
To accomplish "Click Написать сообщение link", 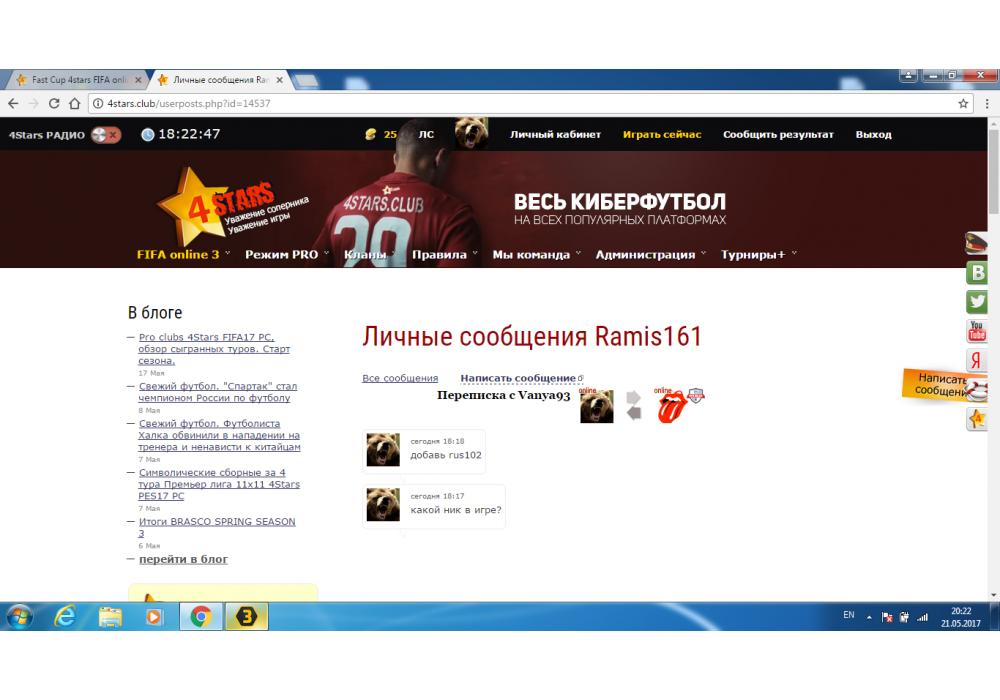I will tap(518, 378).
